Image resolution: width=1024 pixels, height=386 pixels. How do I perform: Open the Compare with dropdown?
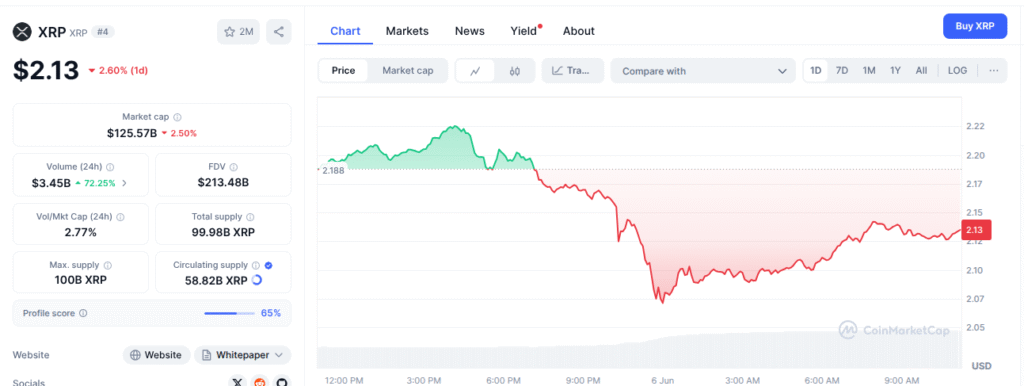click(x=703, y=71)
